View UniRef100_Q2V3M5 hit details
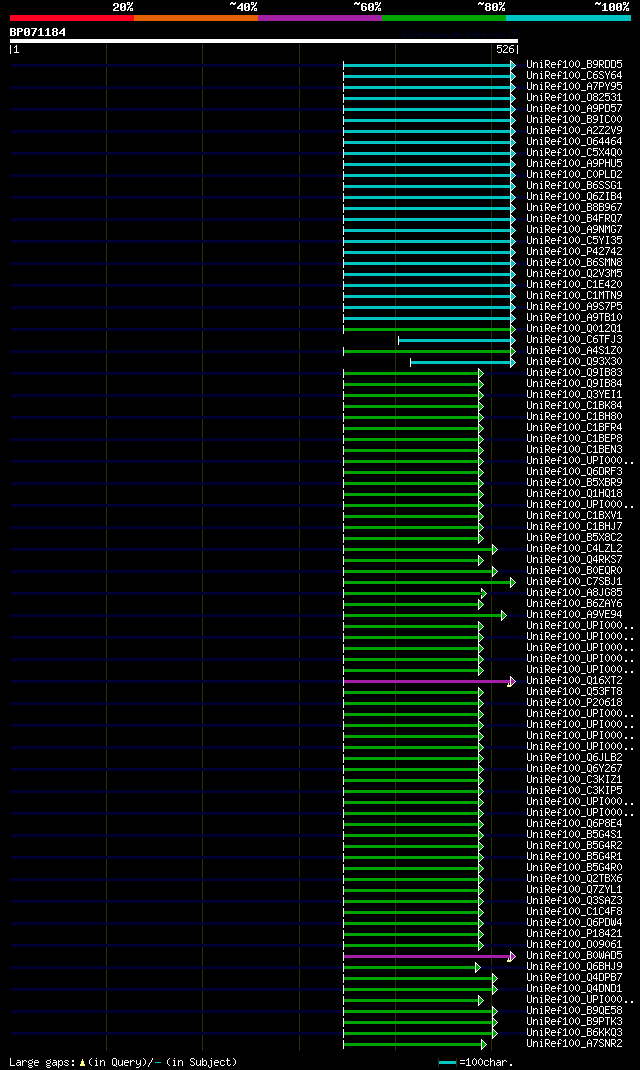 click(574, 274)
